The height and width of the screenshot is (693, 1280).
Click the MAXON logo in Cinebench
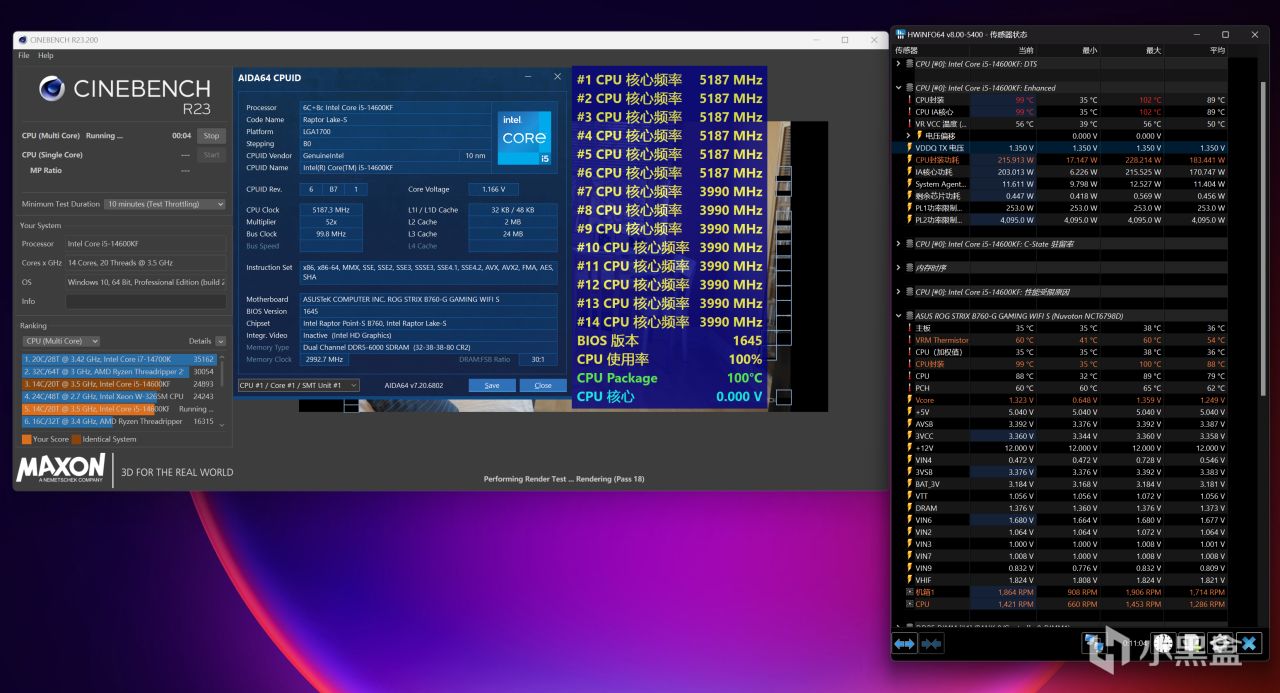[60, 467]
